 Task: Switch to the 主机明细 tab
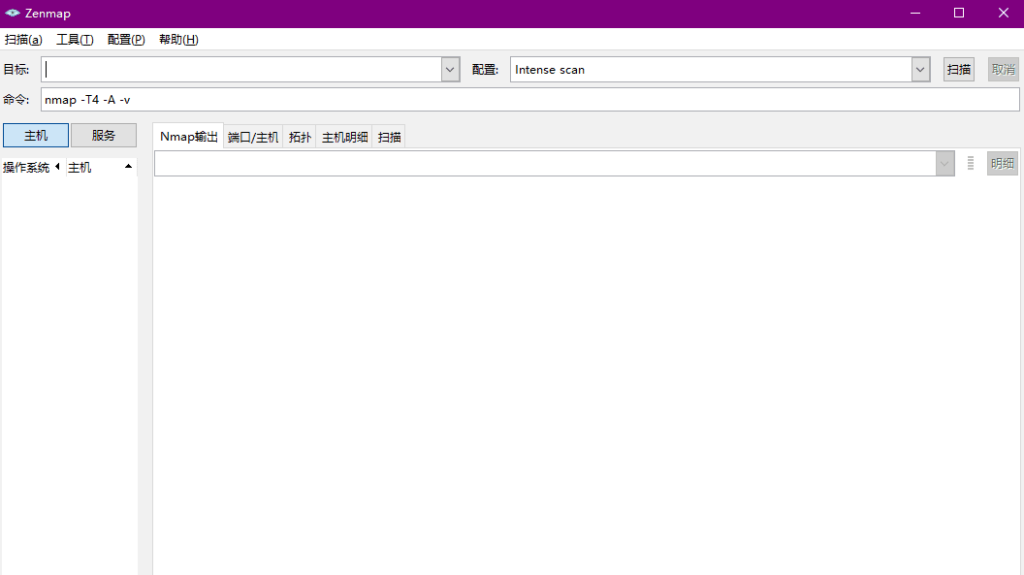344,137
